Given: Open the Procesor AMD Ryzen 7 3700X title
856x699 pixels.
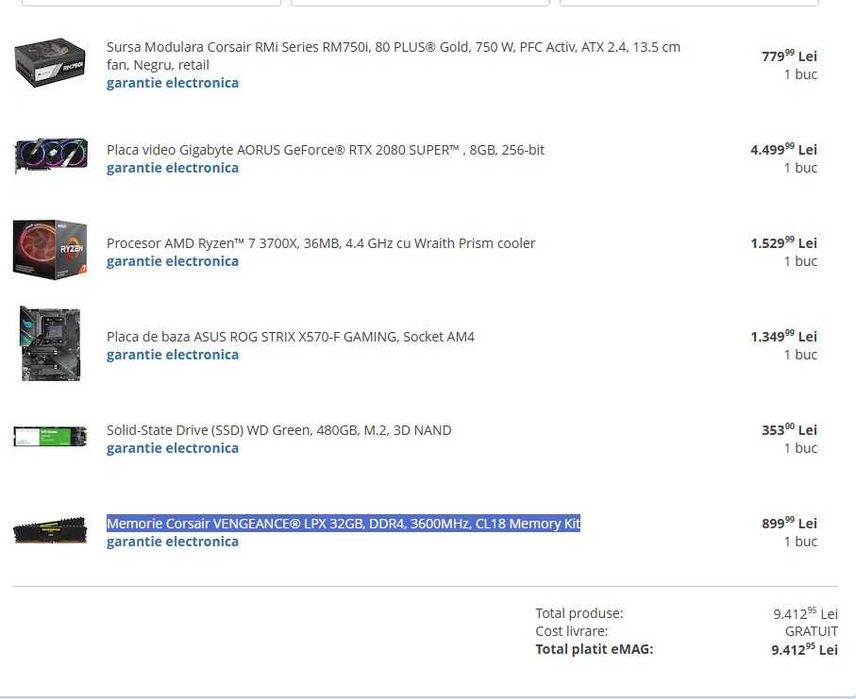Looking at the screenshot, I should click(321, 243).
